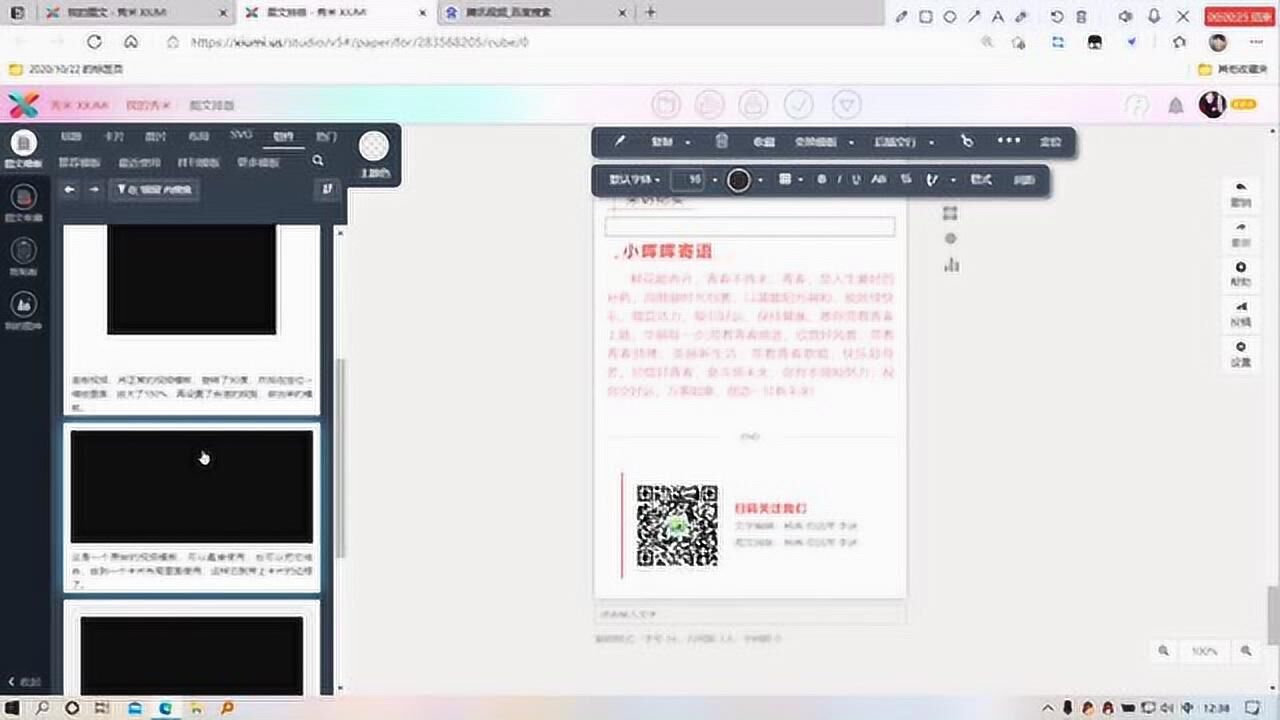Click the 重做 redo button in the right panel
The height and width of the screenshot is (720, 1280).
click(1241, 235)
